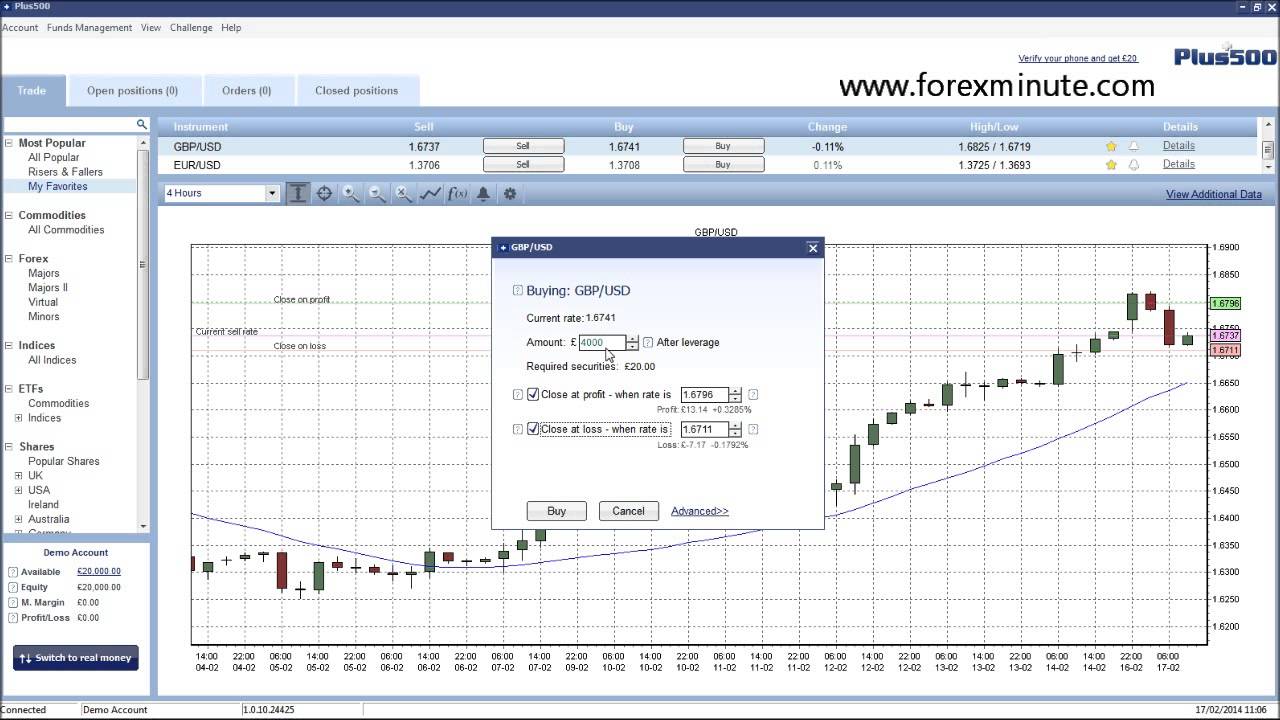The height and width of the screenshot is (720, 1280).
Task: Set a price alert bell in chart toolbar
Action: [x=483, y=193]
